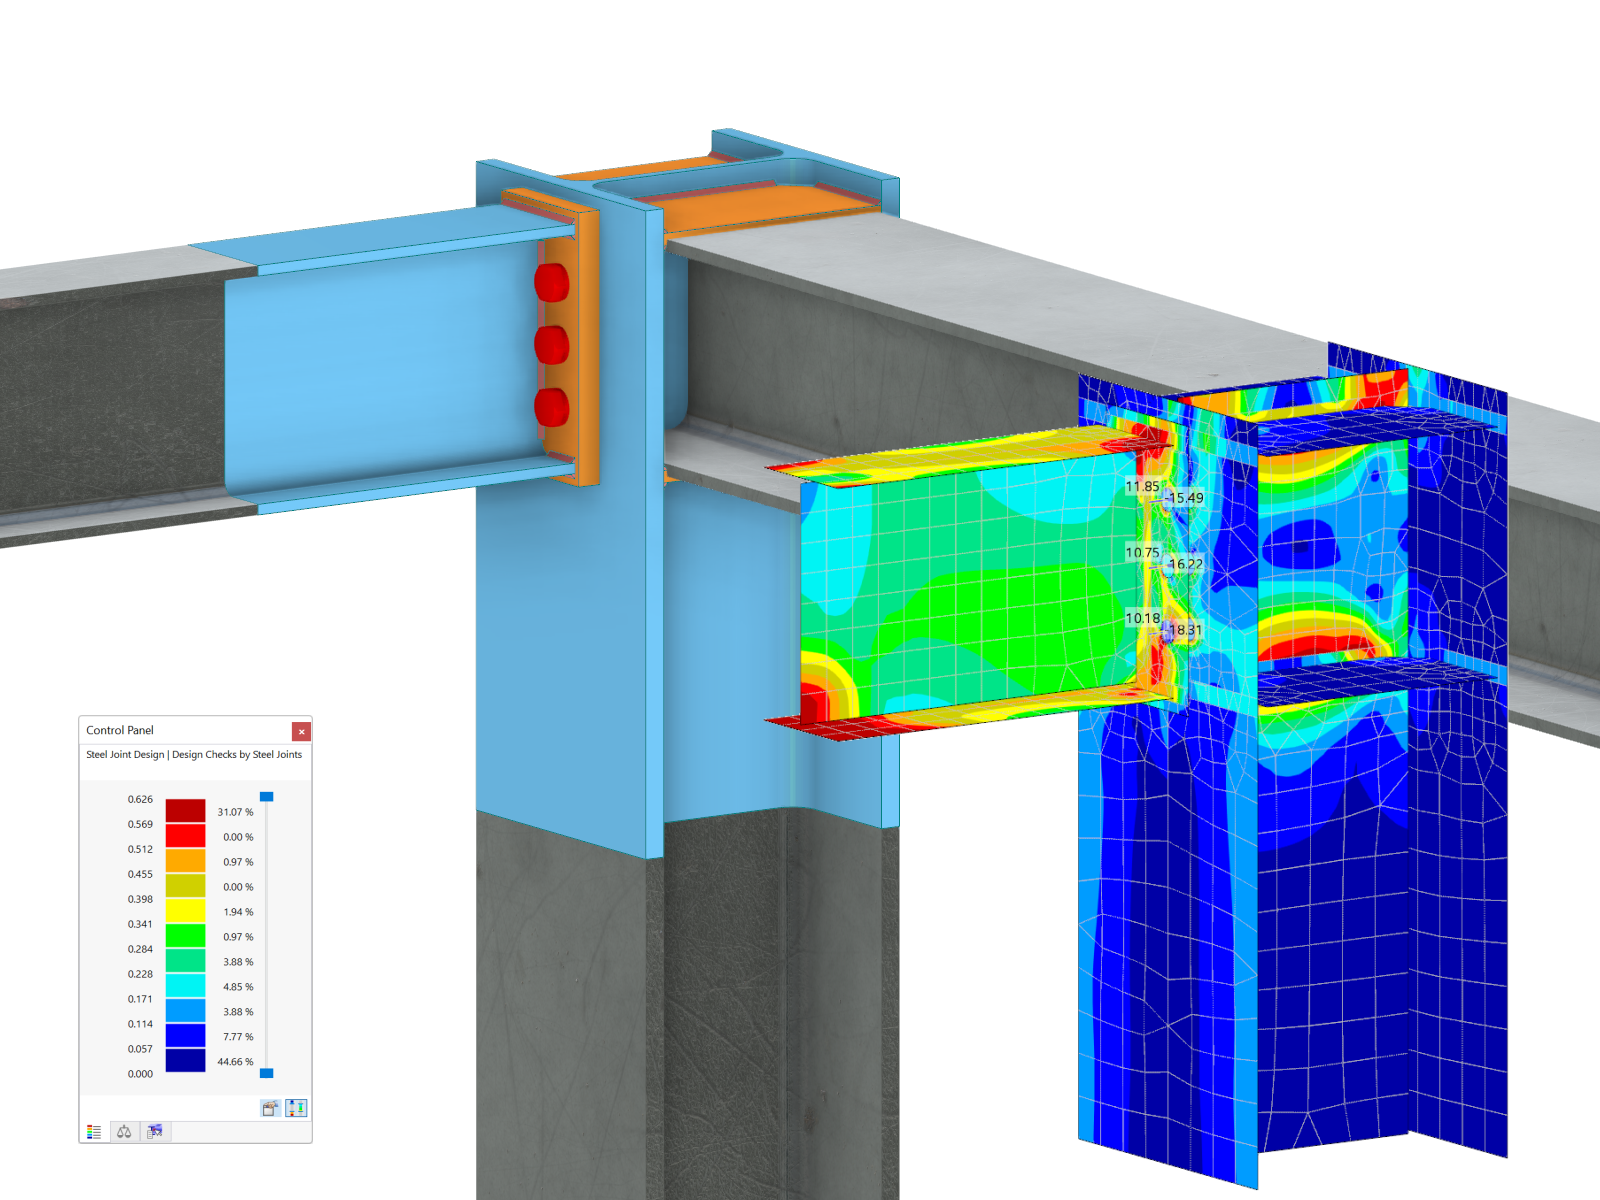Click the 4.85 % percentage label
1600x1200 pixels.
[x=238, y=987]
